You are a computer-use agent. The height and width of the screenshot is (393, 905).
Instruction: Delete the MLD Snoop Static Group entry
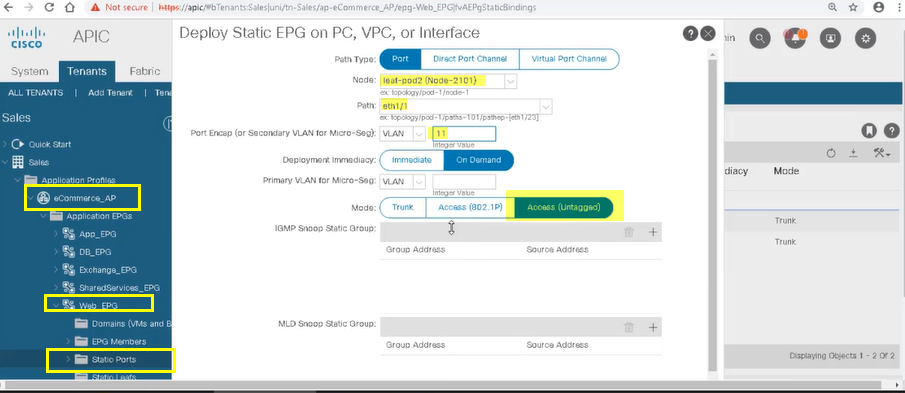[629, 327]
